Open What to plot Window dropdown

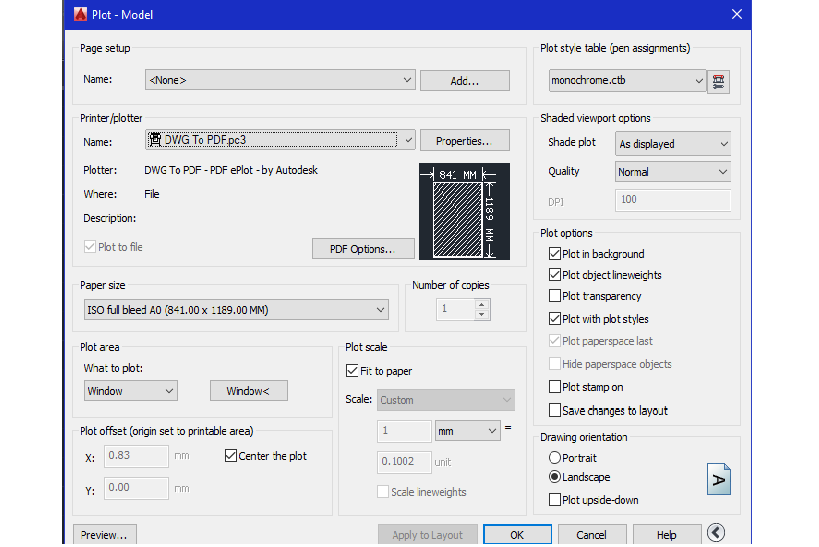131,391
